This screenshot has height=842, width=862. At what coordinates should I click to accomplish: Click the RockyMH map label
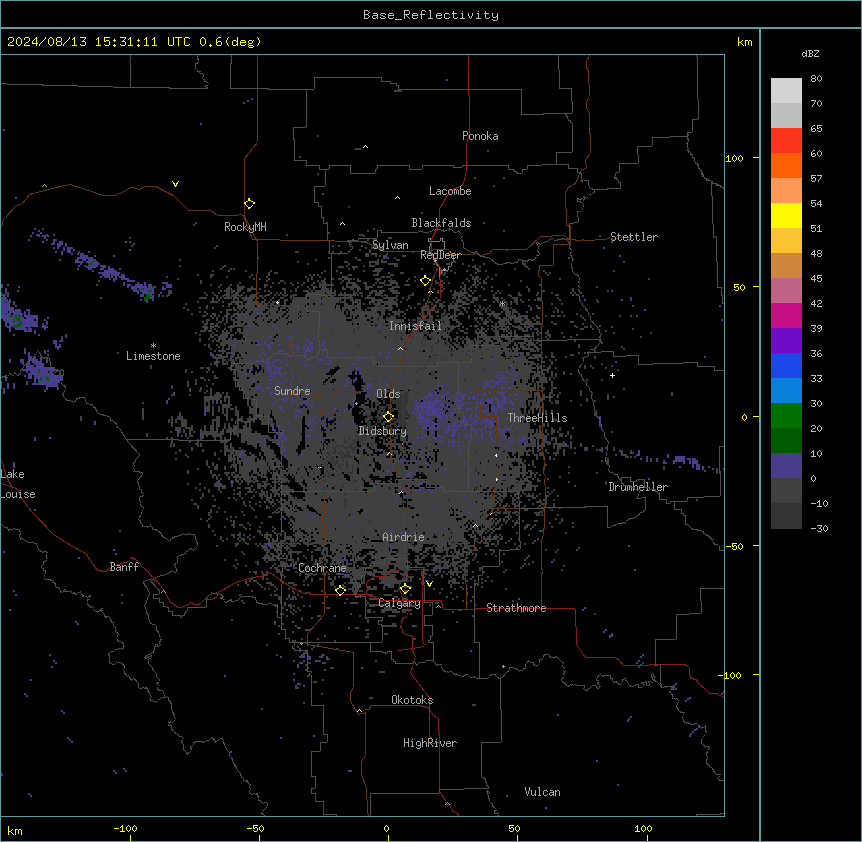tap(245, 227)
